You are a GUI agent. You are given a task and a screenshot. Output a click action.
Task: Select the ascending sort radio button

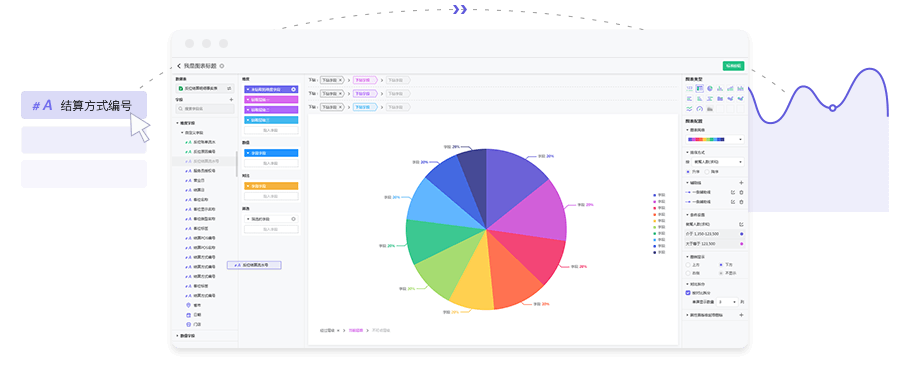pyautogui.click(x=688, y=172)
